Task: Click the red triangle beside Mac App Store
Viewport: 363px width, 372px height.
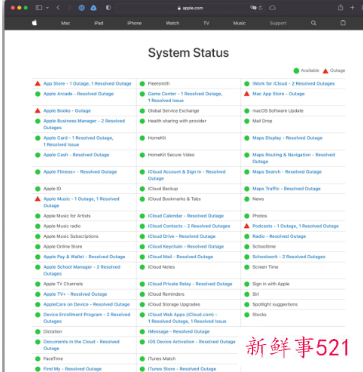Action: click(x=247, y=94)
